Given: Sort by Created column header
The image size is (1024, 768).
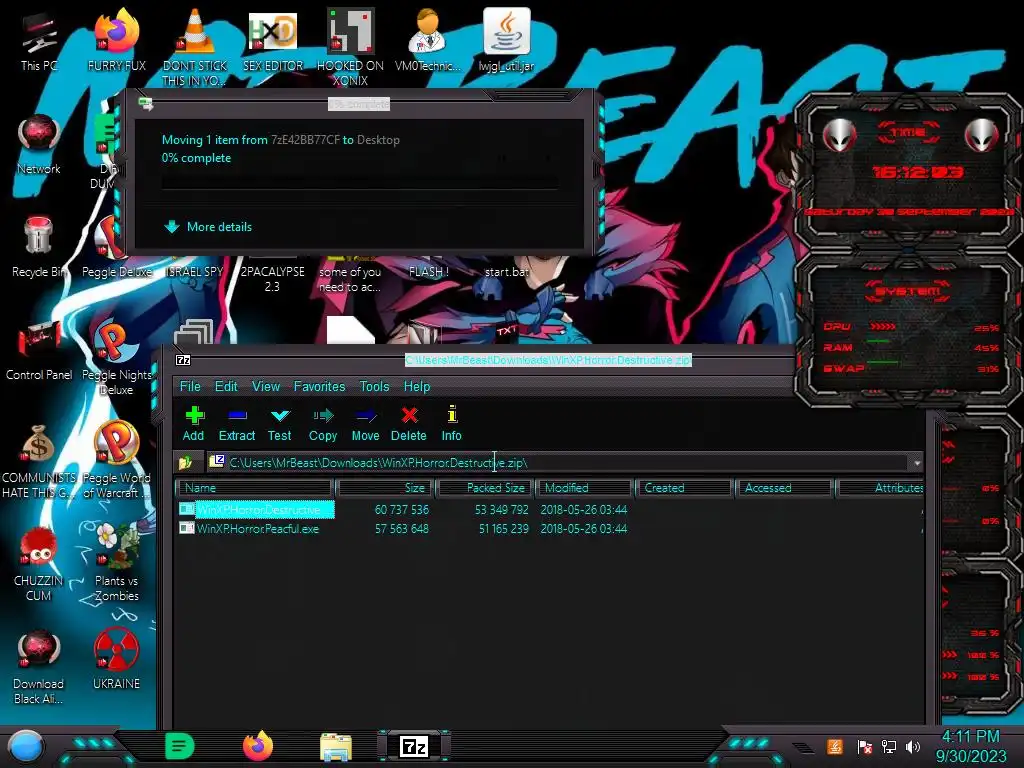Looking at the screenshot, I should 684,488.
